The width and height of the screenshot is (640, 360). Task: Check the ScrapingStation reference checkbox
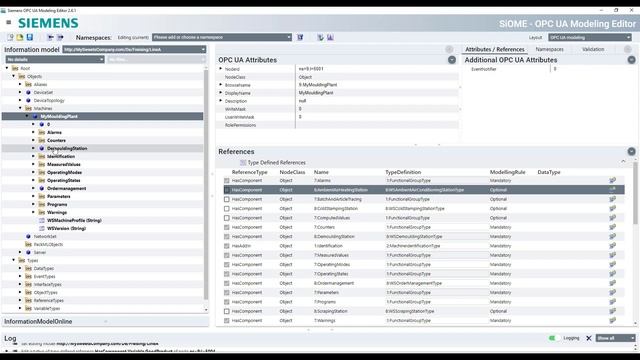(x=227, y=311)
